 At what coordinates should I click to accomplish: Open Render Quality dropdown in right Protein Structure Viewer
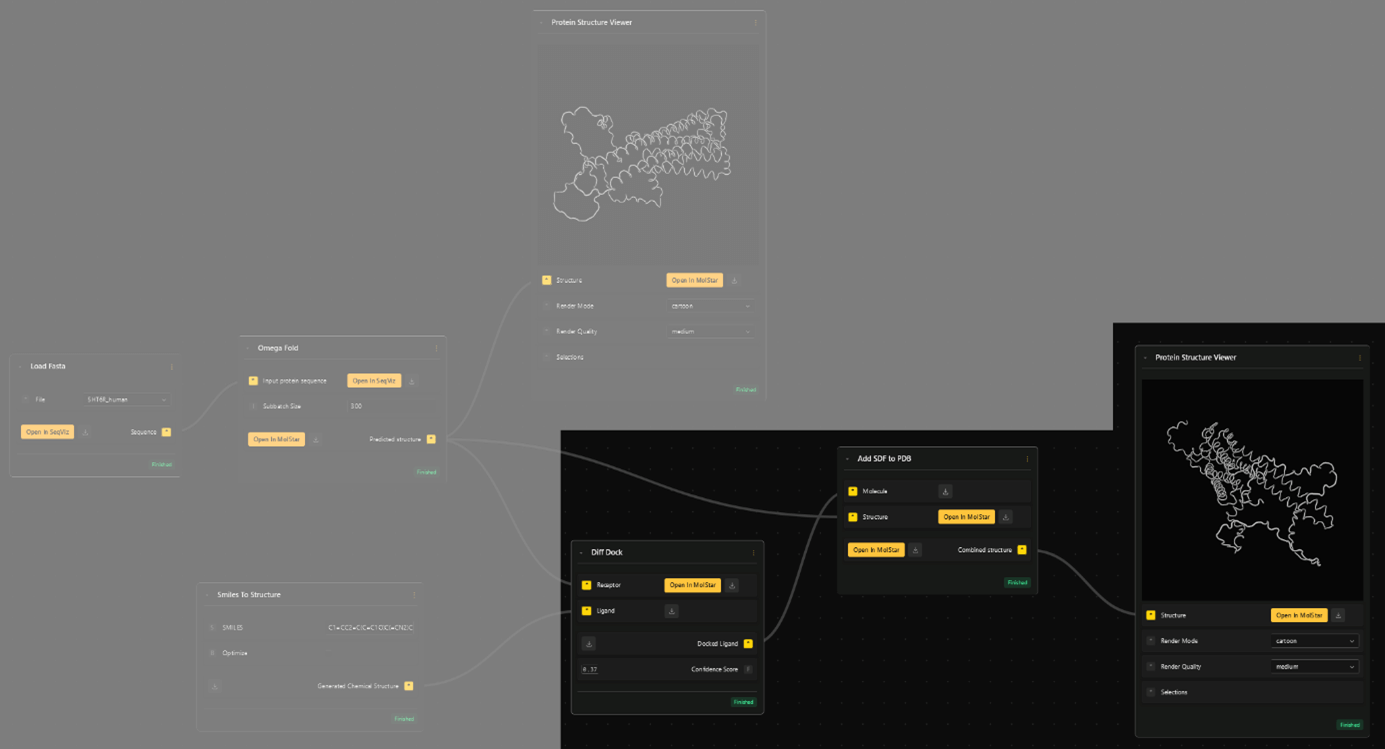pos(1314,667)
